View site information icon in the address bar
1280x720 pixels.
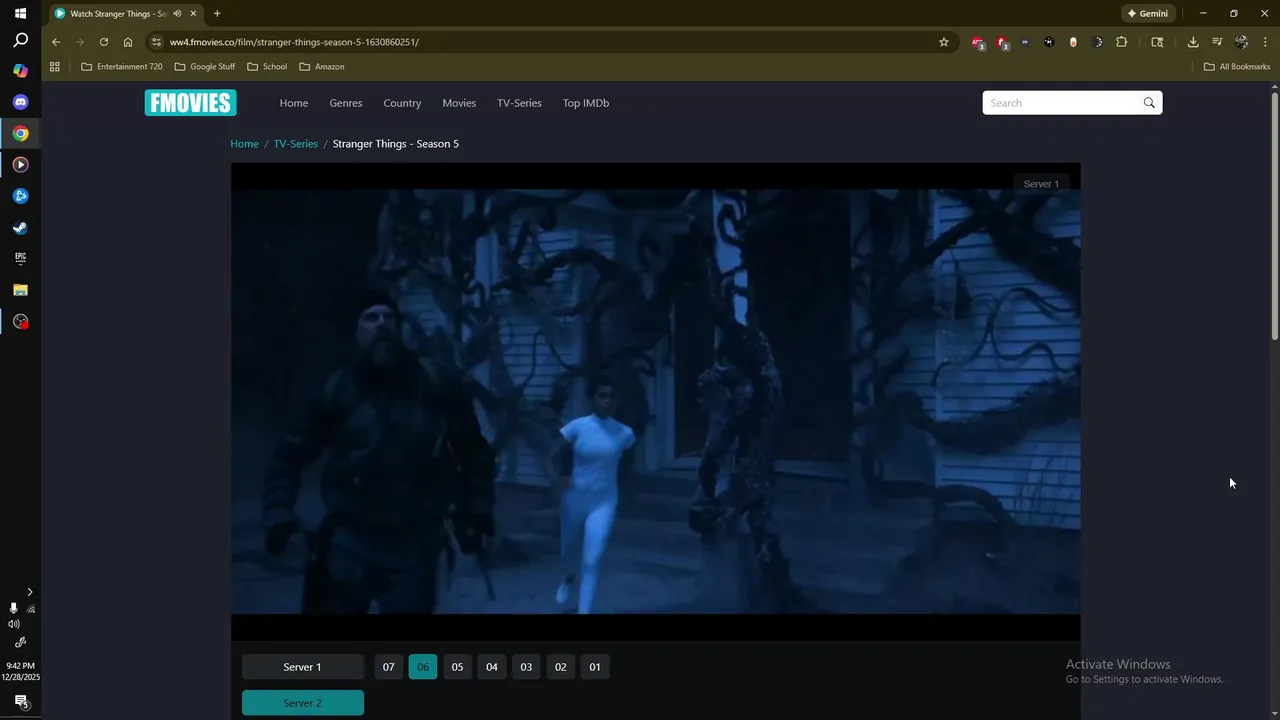coord(155,42)
